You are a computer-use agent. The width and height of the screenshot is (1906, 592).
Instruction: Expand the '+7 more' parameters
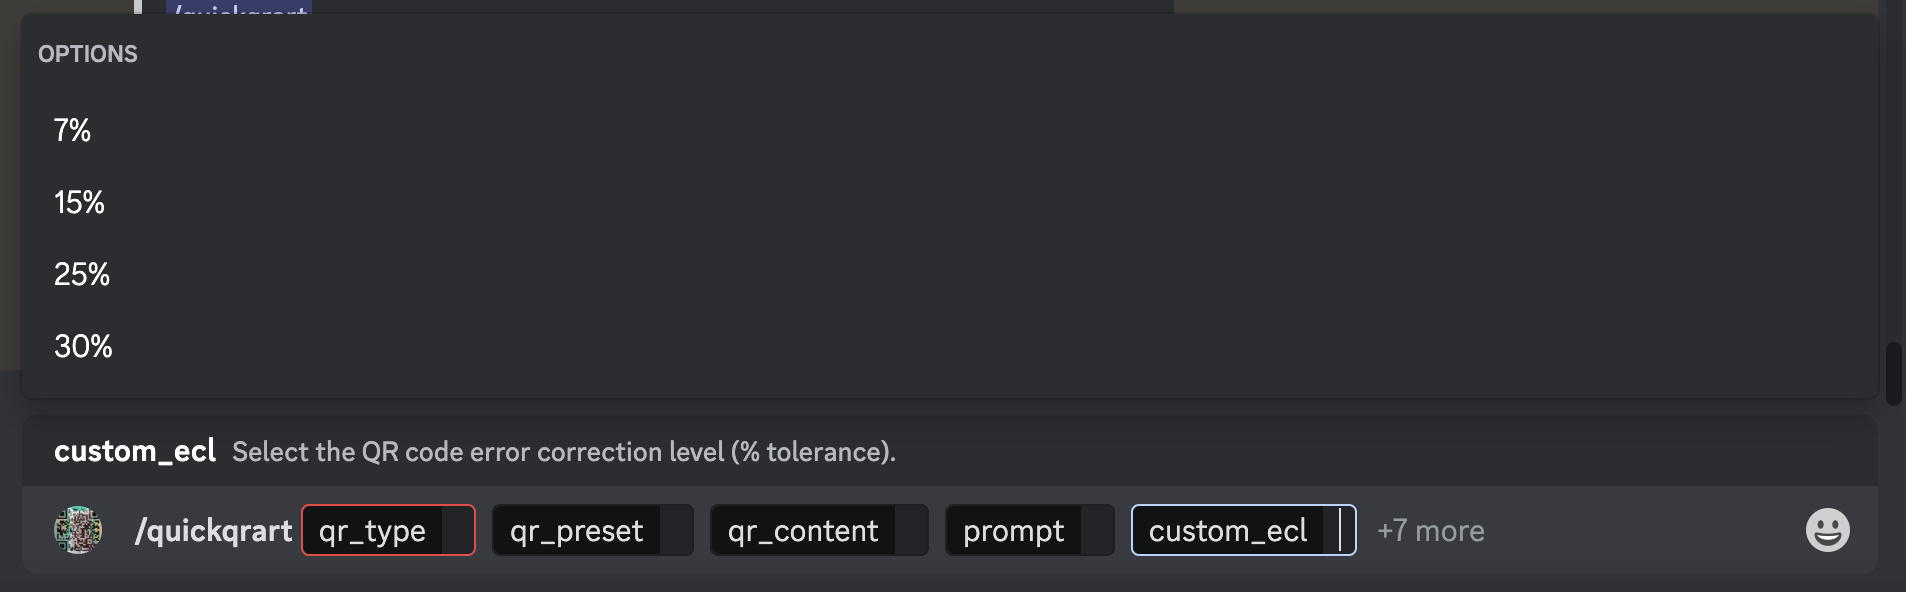click(1430, 531)
